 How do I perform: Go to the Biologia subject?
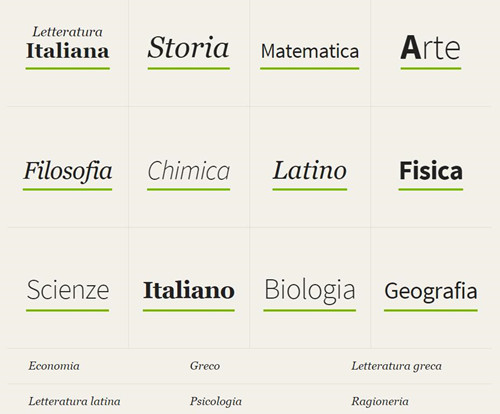click(x=310, y=290)
